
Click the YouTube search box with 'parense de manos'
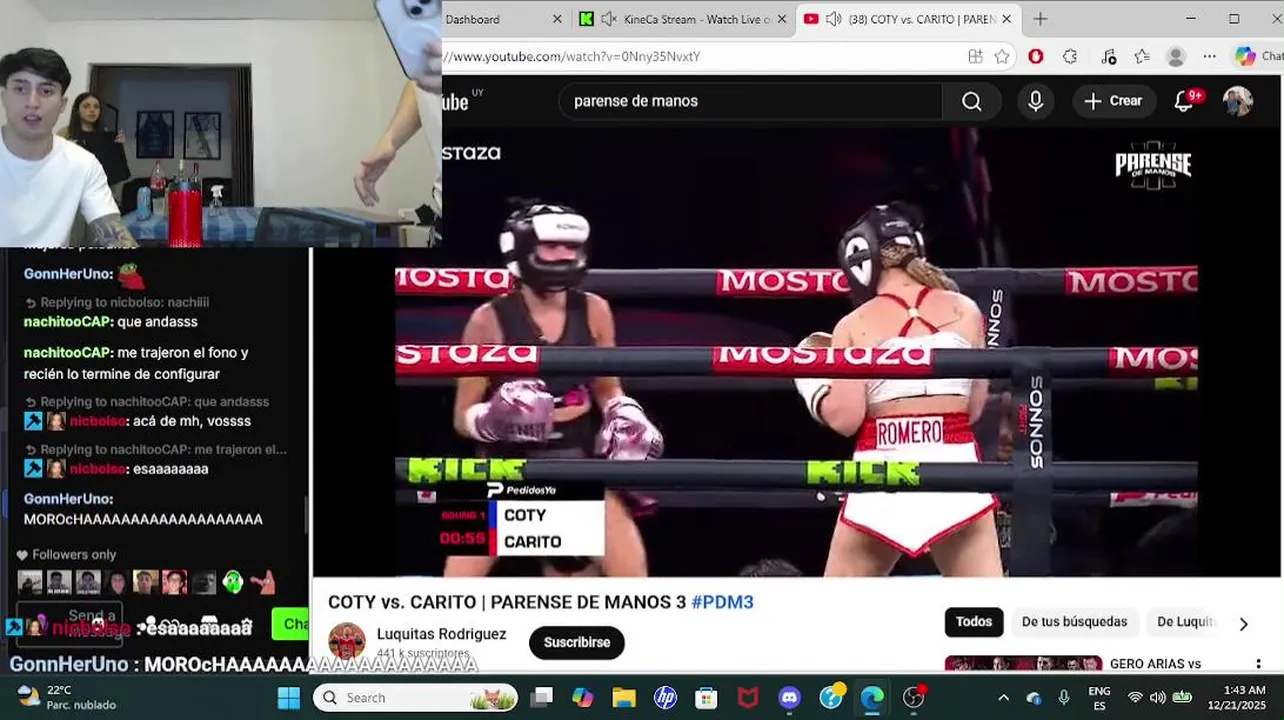[750, 101]
